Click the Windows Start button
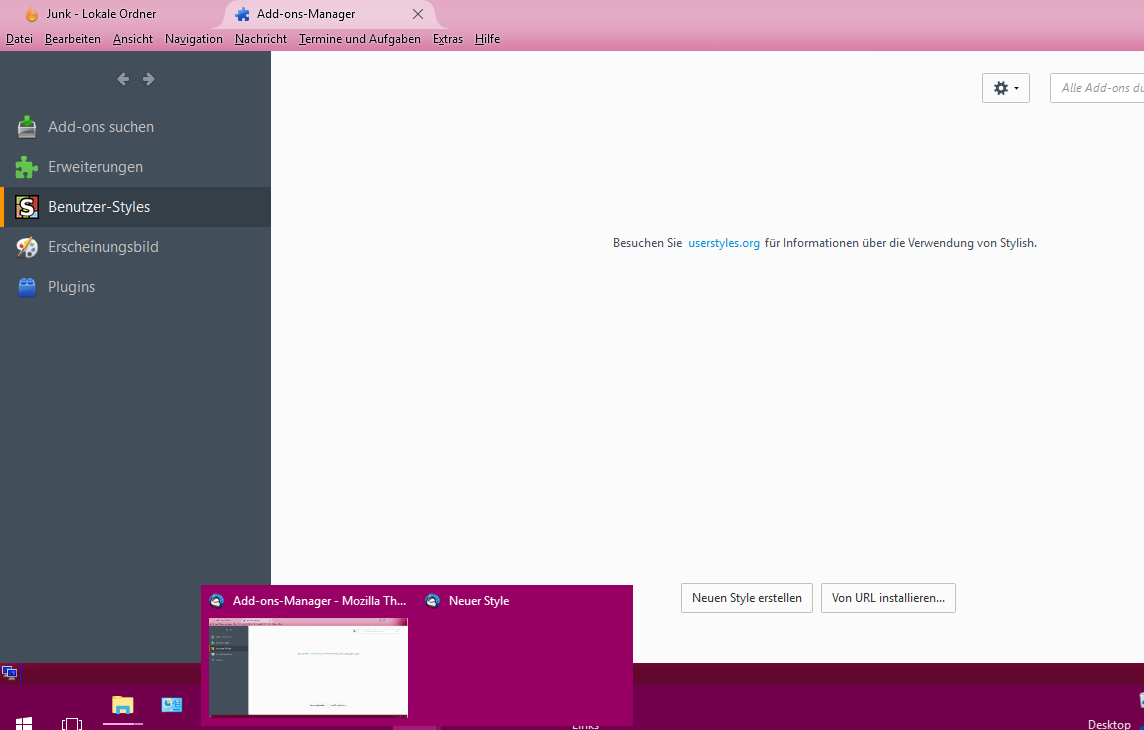The width and height of the screenshot is (1144, 730). [x=23, y=722]
